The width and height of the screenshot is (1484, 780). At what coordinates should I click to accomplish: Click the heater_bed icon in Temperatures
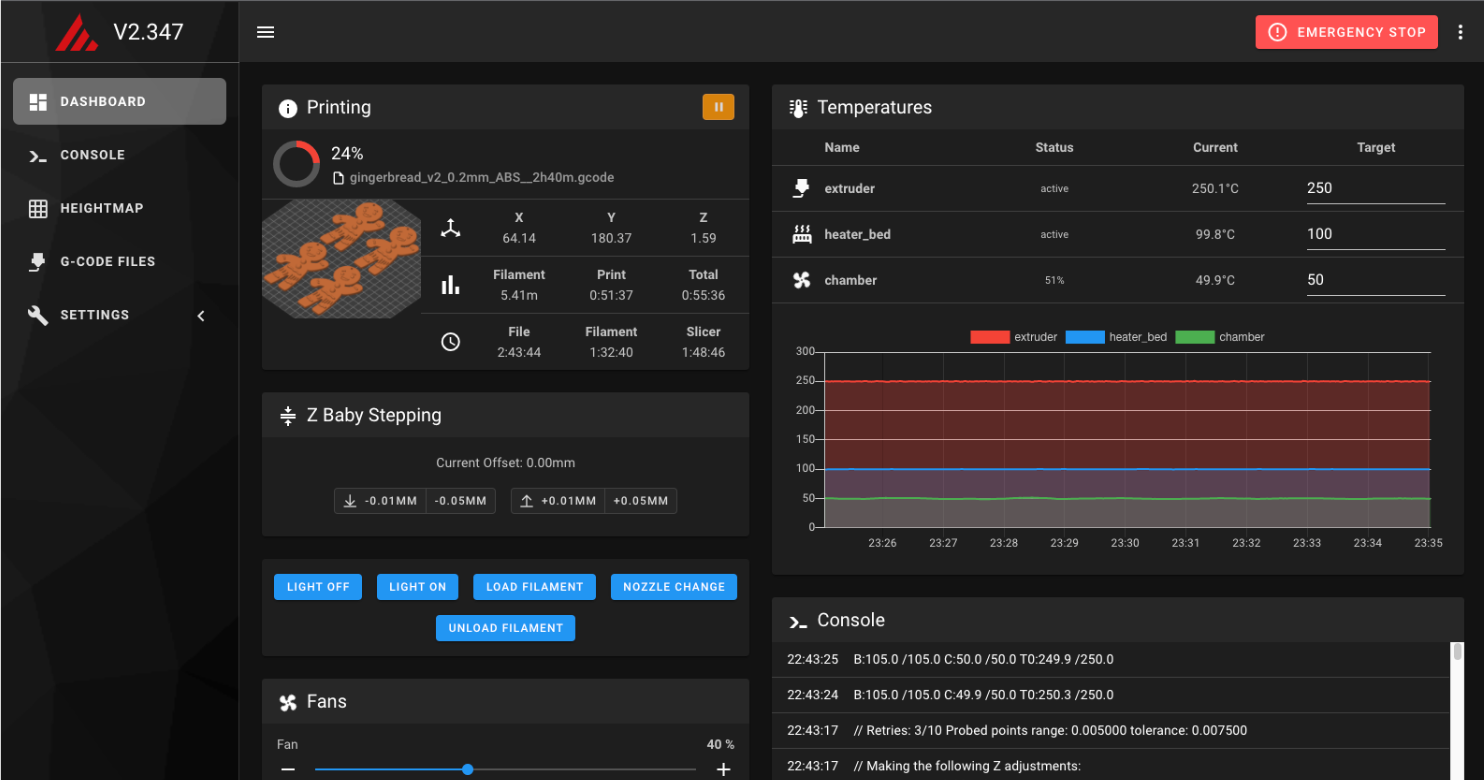coord(800,234)
